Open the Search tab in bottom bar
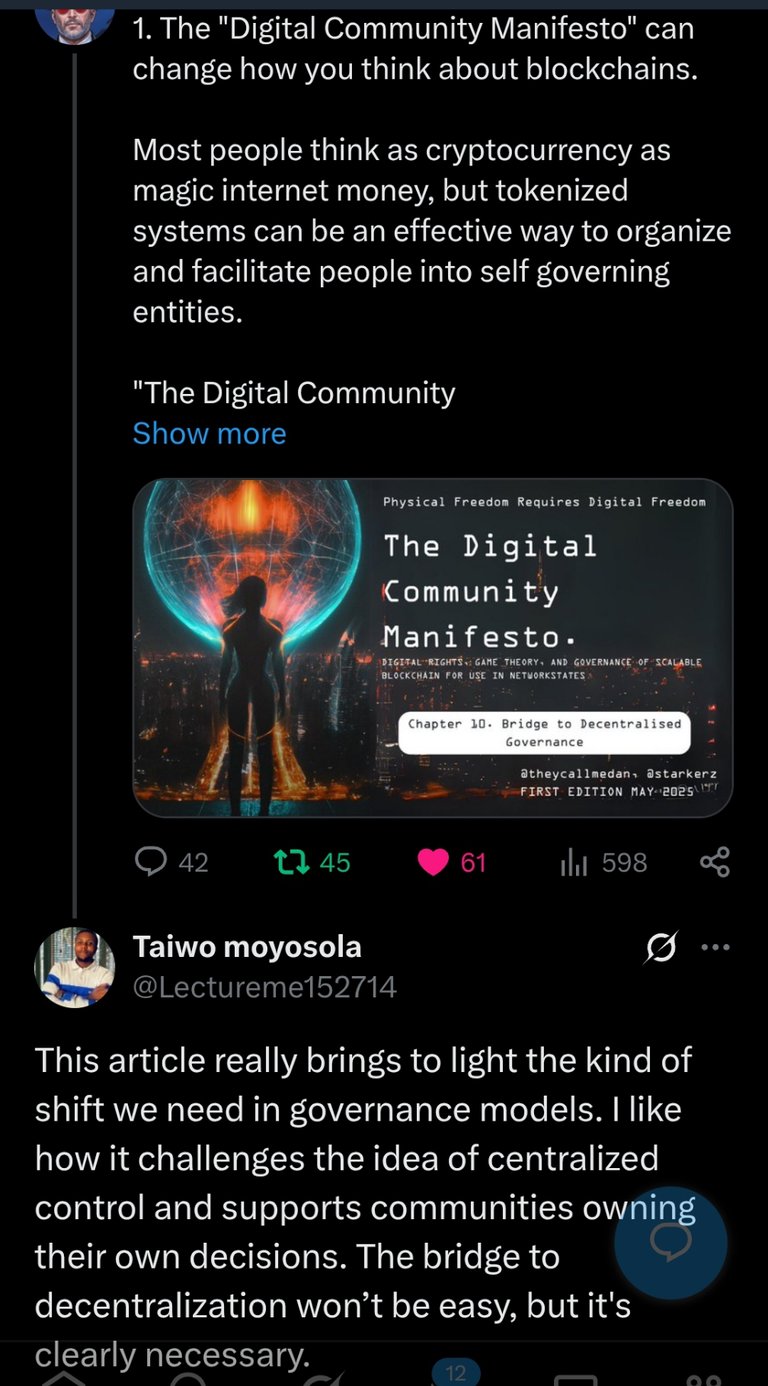 pyautogui.click(x=188, y=1378)
